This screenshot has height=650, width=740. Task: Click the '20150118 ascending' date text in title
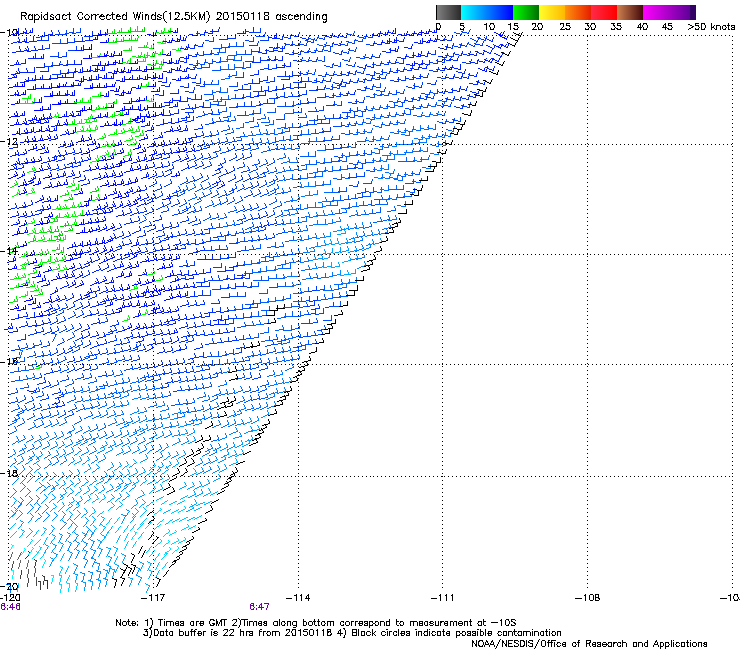[x=271, y=17]
